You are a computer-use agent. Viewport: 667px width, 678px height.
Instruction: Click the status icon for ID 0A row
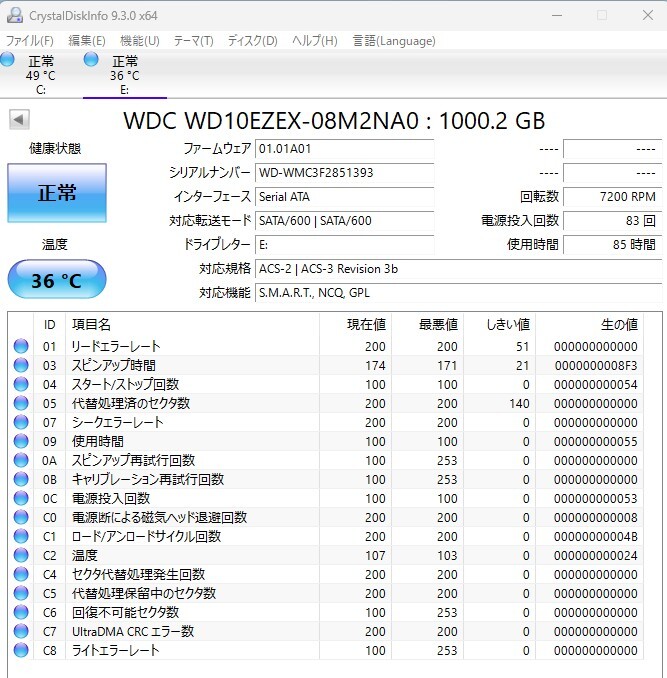coord(21,461)
